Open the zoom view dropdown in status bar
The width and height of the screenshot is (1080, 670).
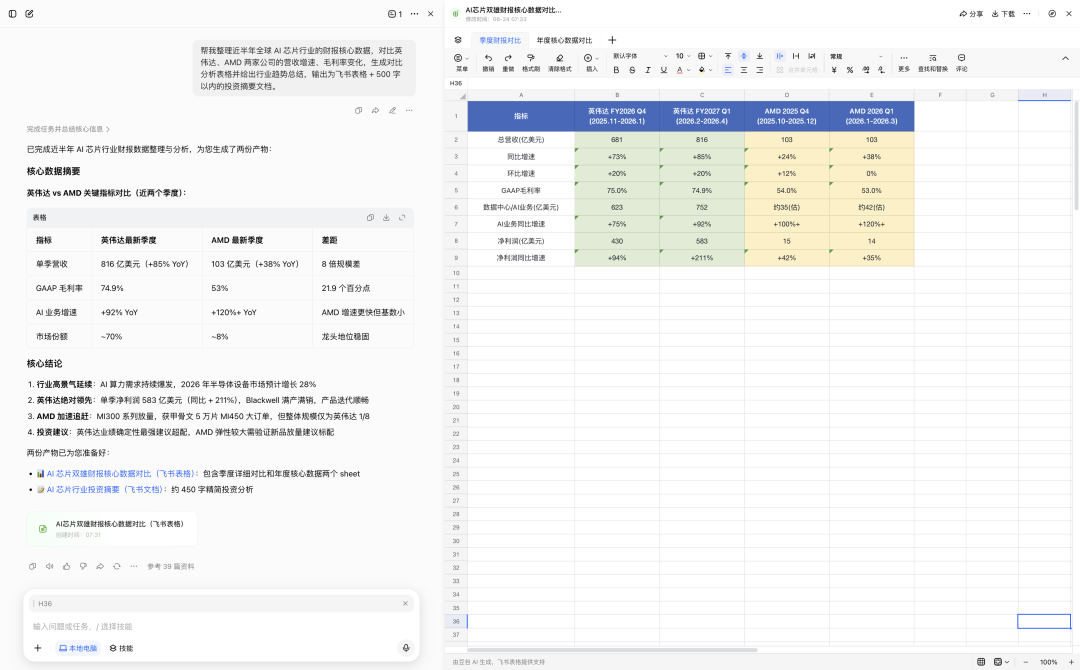[1001, 662]
